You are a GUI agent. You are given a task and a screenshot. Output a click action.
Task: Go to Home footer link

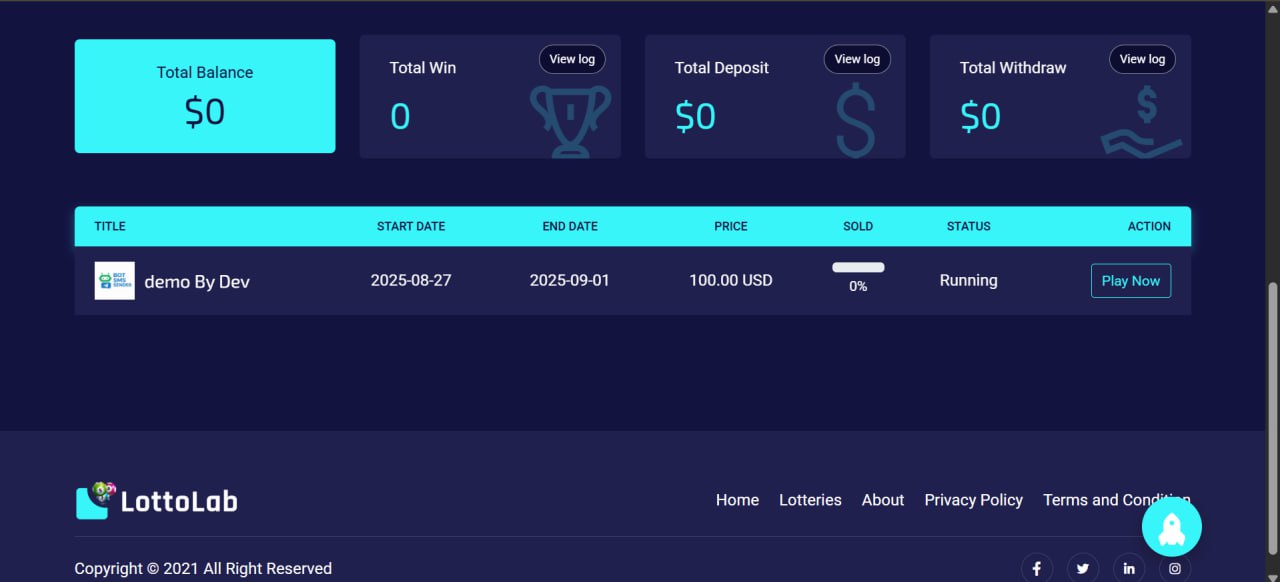[737, 500]
